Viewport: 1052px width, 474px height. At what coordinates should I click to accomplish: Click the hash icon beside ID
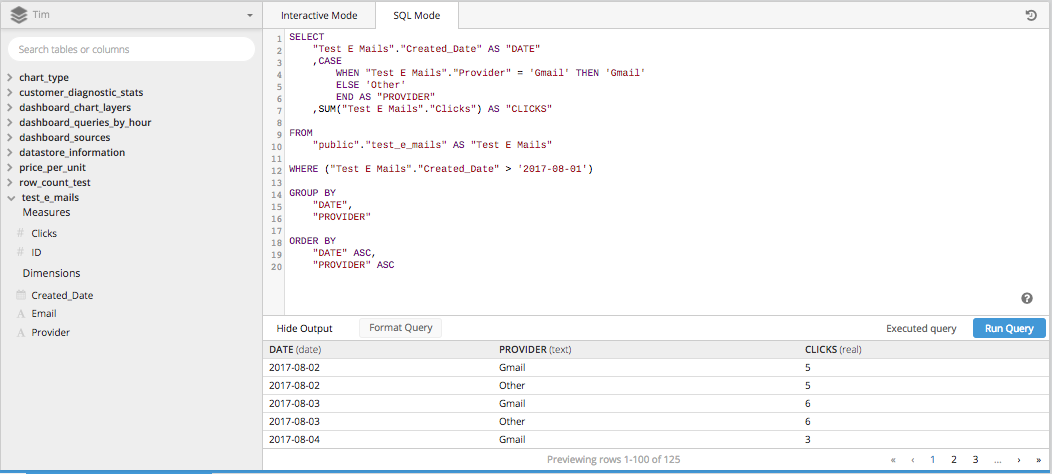pos(20,253)
